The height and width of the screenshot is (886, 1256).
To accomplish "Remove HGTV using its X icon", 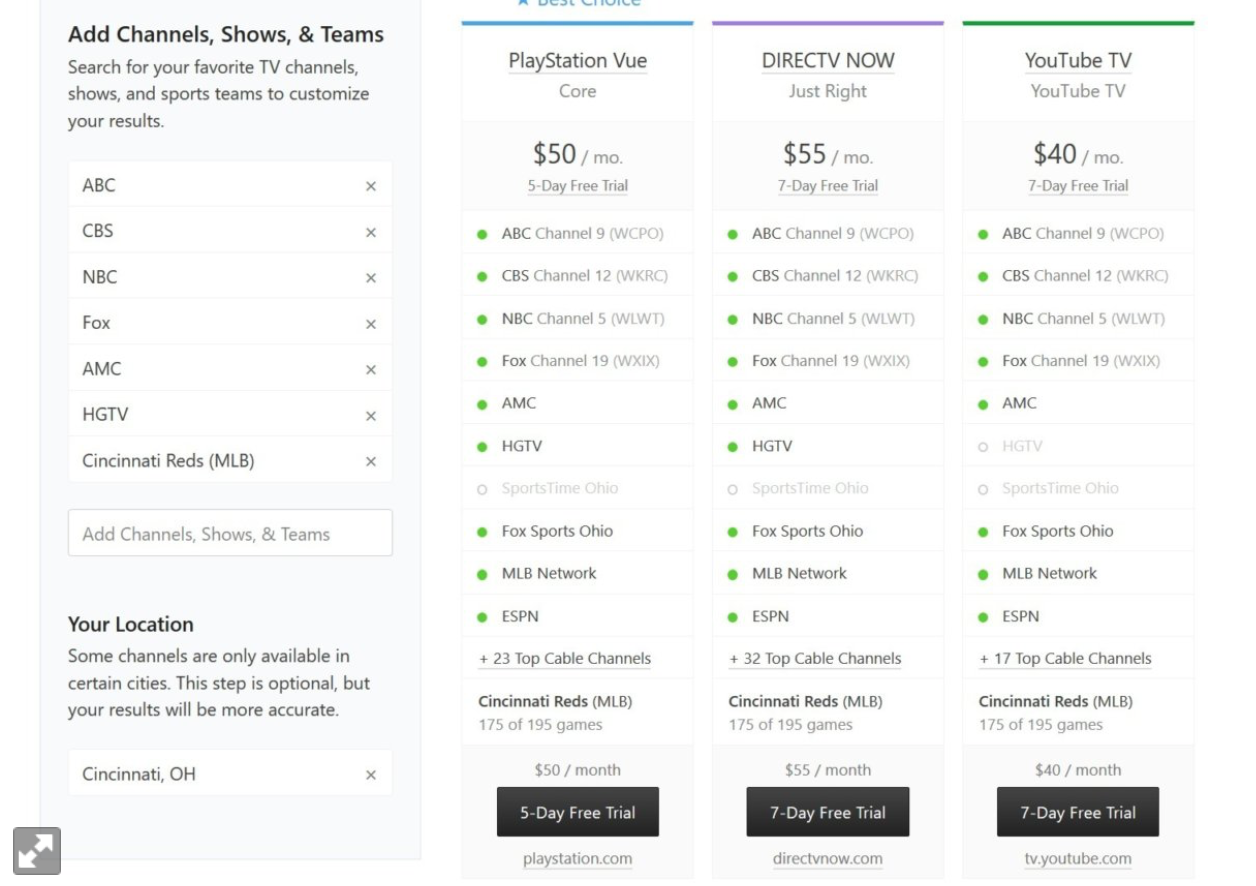I will (371, 416).
